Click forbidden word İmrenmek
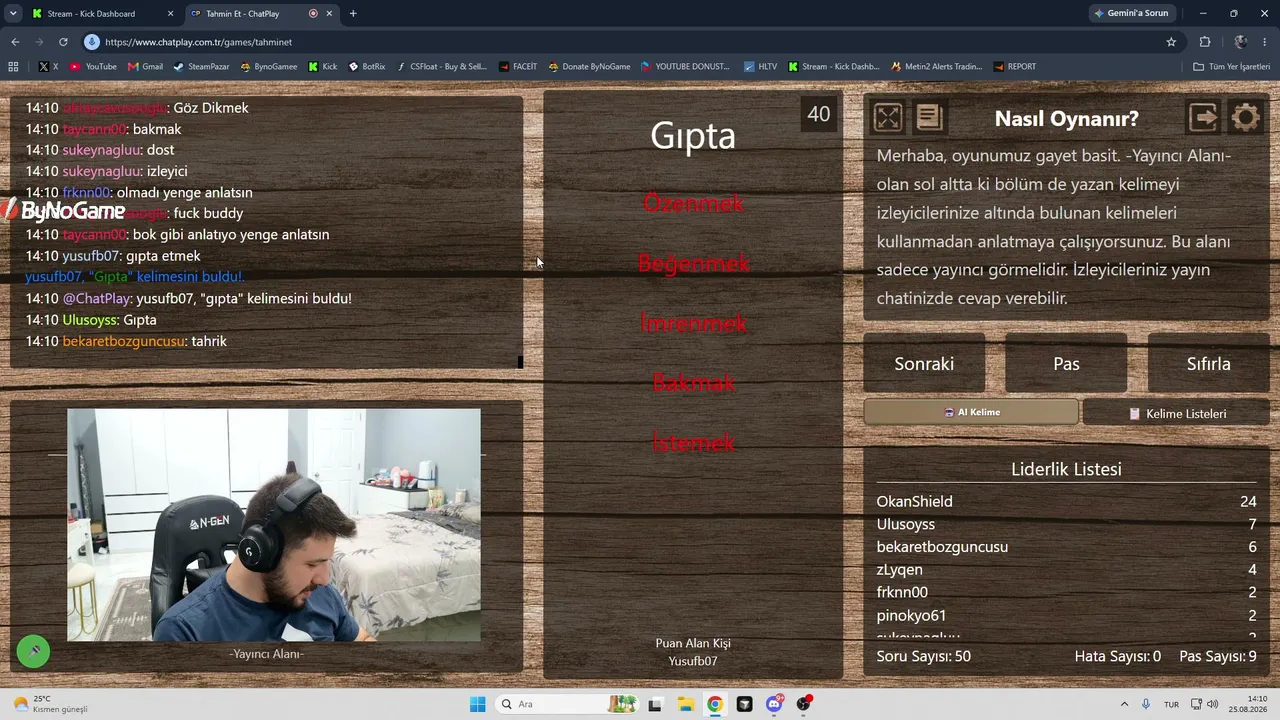 693,323
